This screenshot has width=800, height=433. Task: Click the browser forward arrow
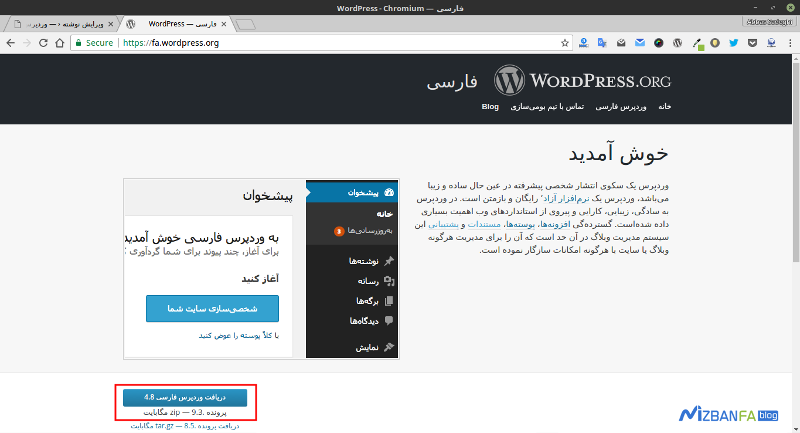pos(27,43)
